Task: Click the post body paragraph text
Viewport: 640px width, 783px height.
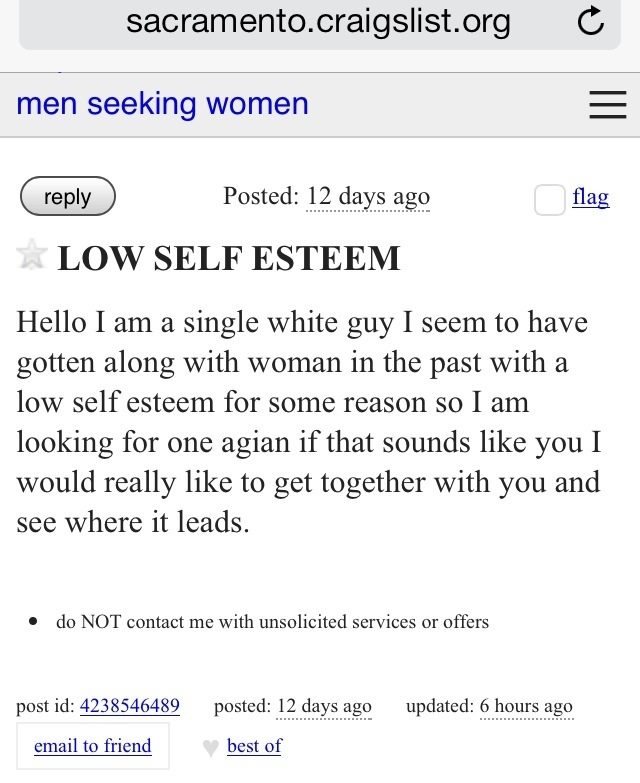Action: (310, 422)
